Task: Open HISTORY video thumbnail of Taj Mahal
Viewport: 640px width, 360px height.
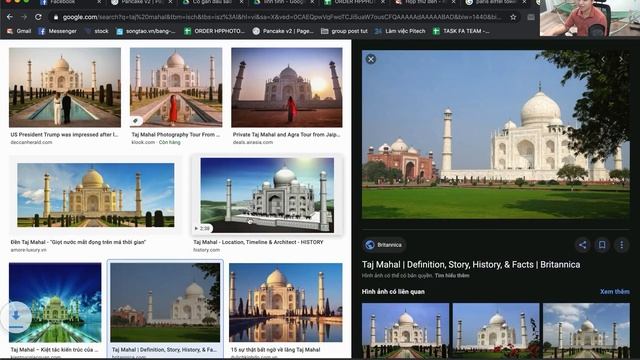Action: (x=267, y=195)
